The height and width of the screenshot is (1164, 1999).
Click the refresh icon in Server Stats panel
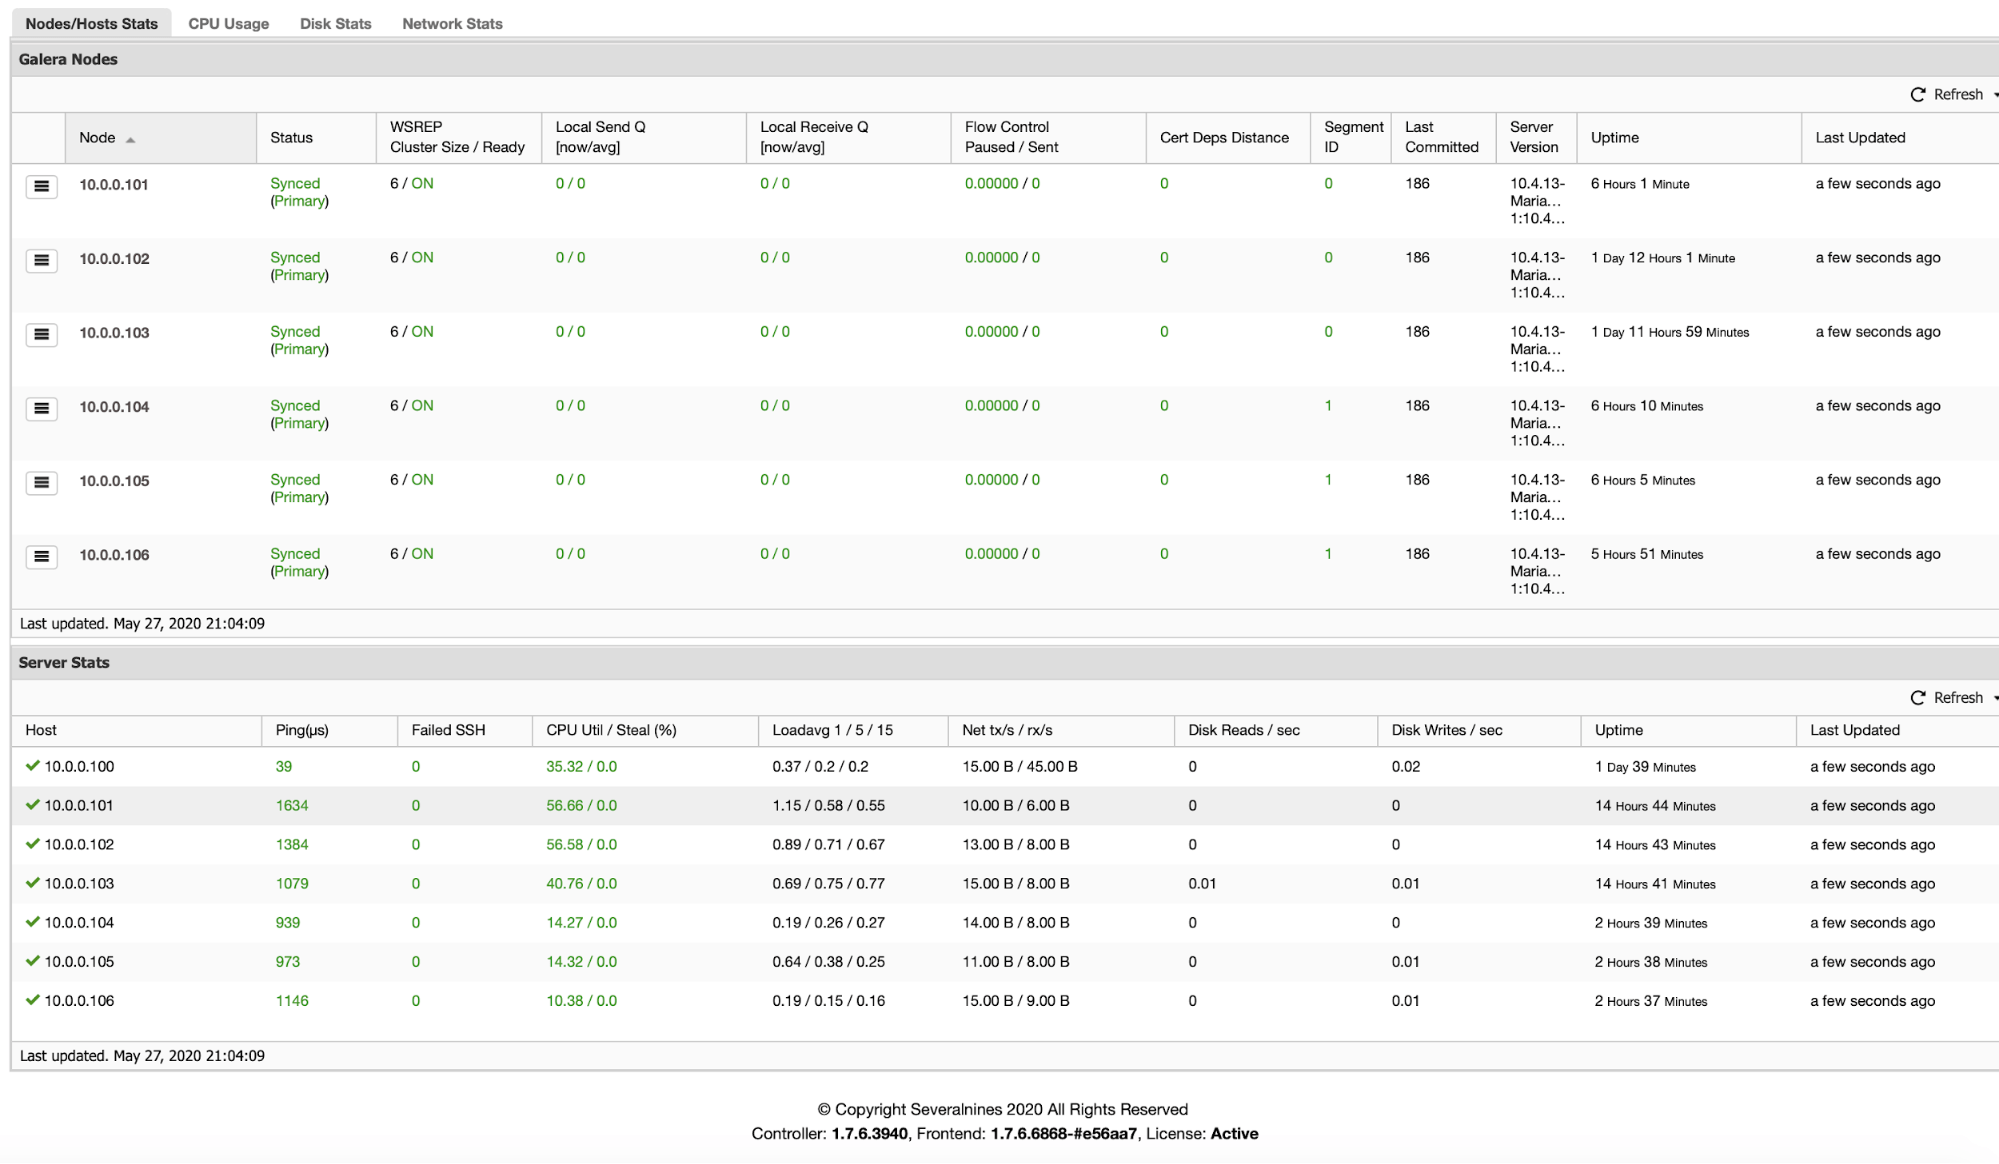(1917, 697)
